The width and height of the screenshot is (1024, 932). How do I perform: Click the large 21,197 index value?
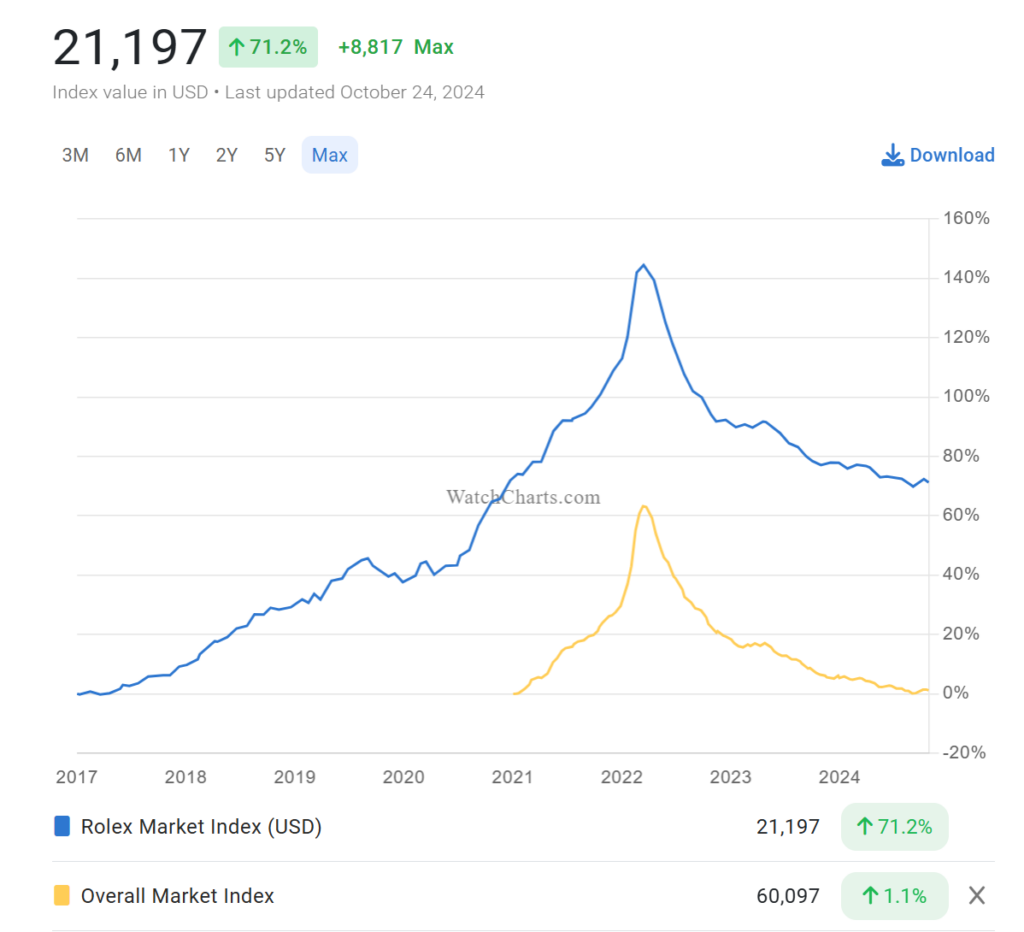coord(129,48)
